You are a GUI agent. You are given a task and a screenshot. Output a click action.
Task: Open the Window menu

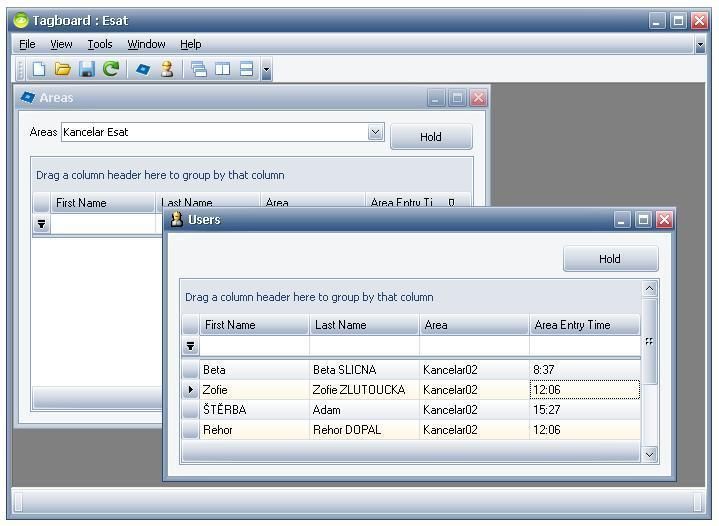pyautogui.click(x=146, y=44)
